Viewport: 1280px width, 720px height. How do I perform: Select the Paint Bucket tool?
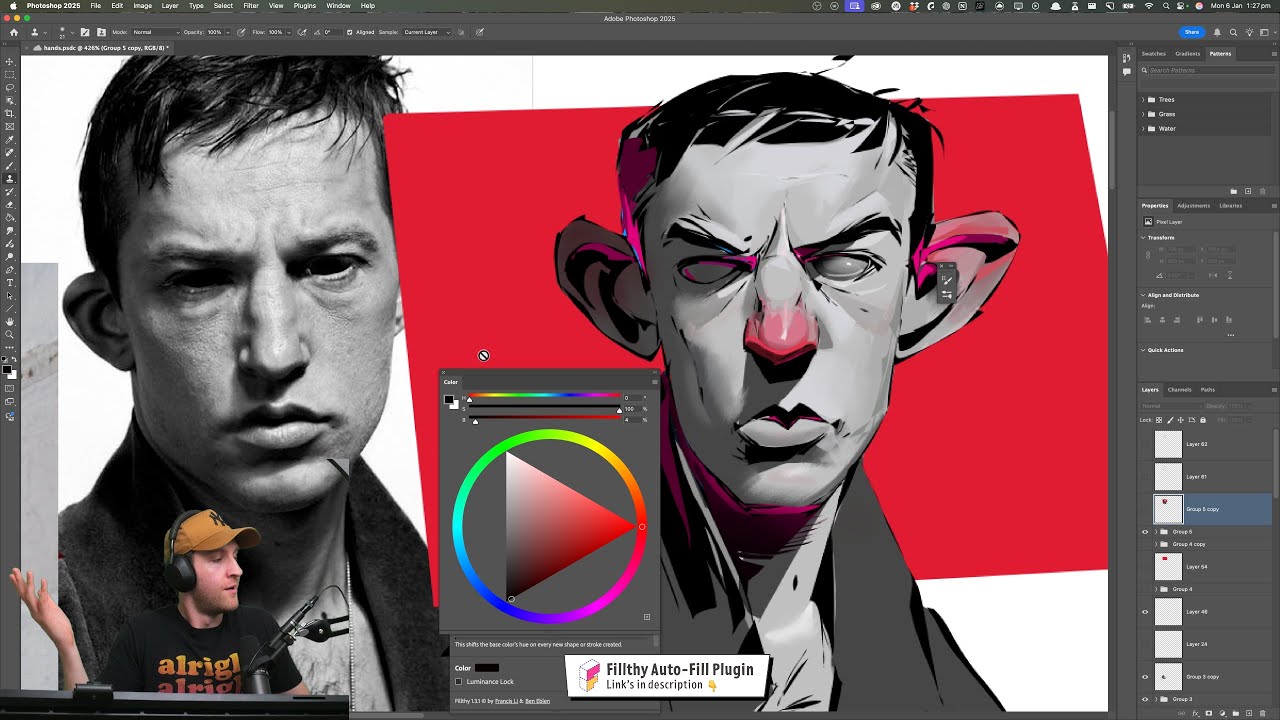(10, 218)
